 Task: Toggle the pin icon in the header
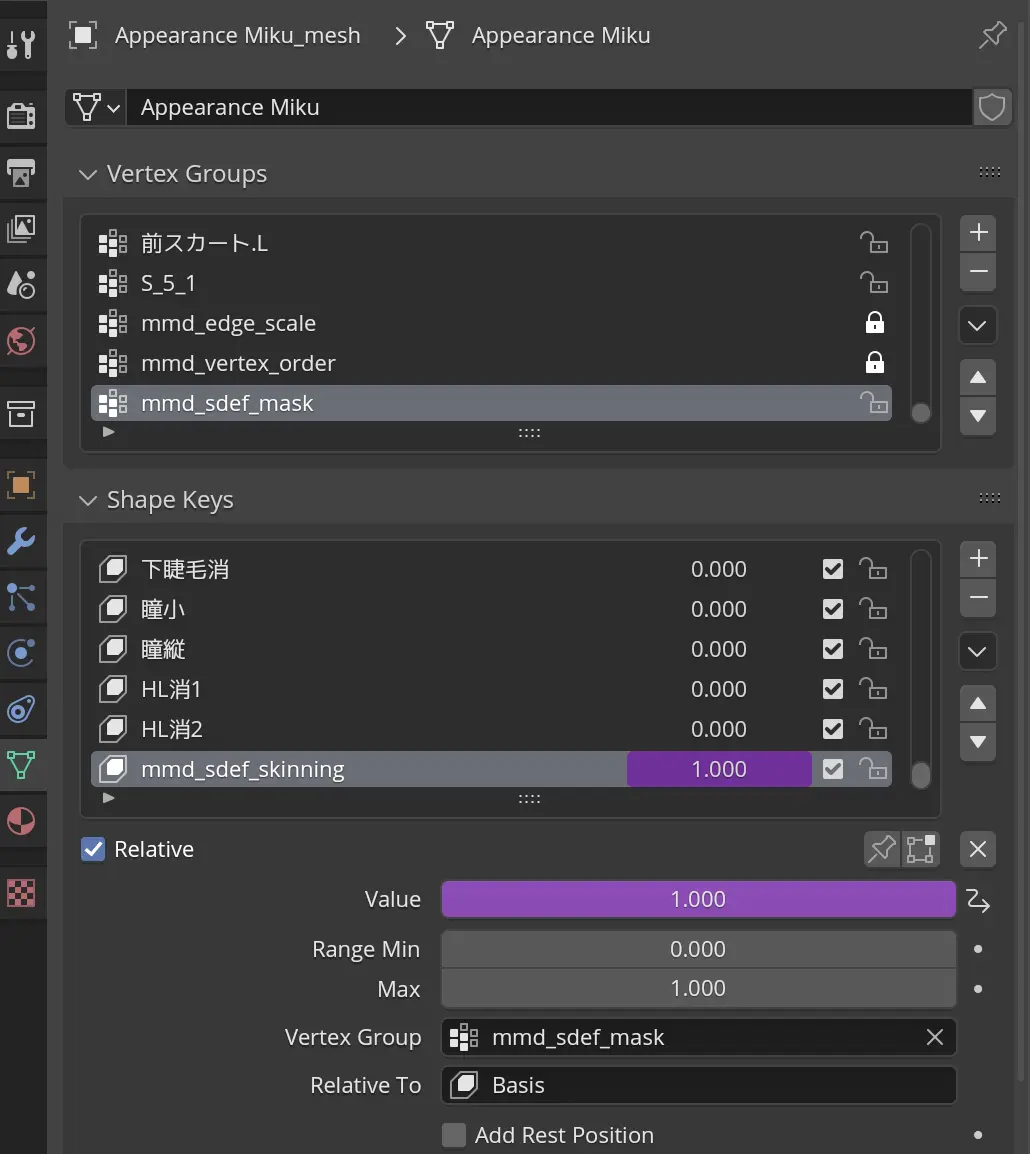point(992,35)
